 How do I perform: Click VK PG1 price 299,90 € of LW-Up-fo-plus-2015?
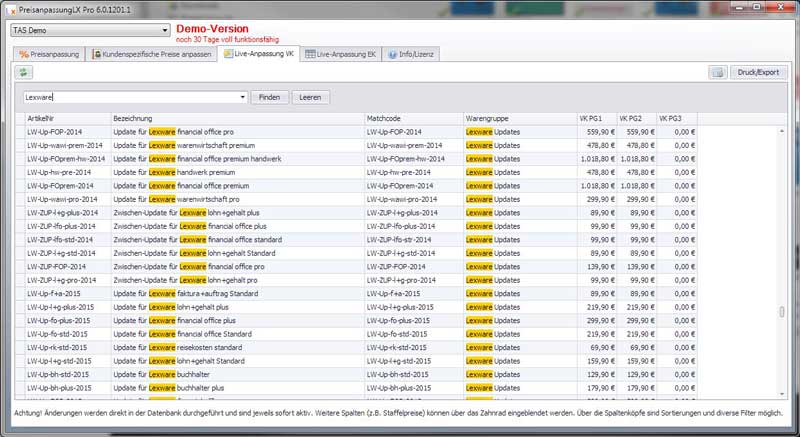601,321
